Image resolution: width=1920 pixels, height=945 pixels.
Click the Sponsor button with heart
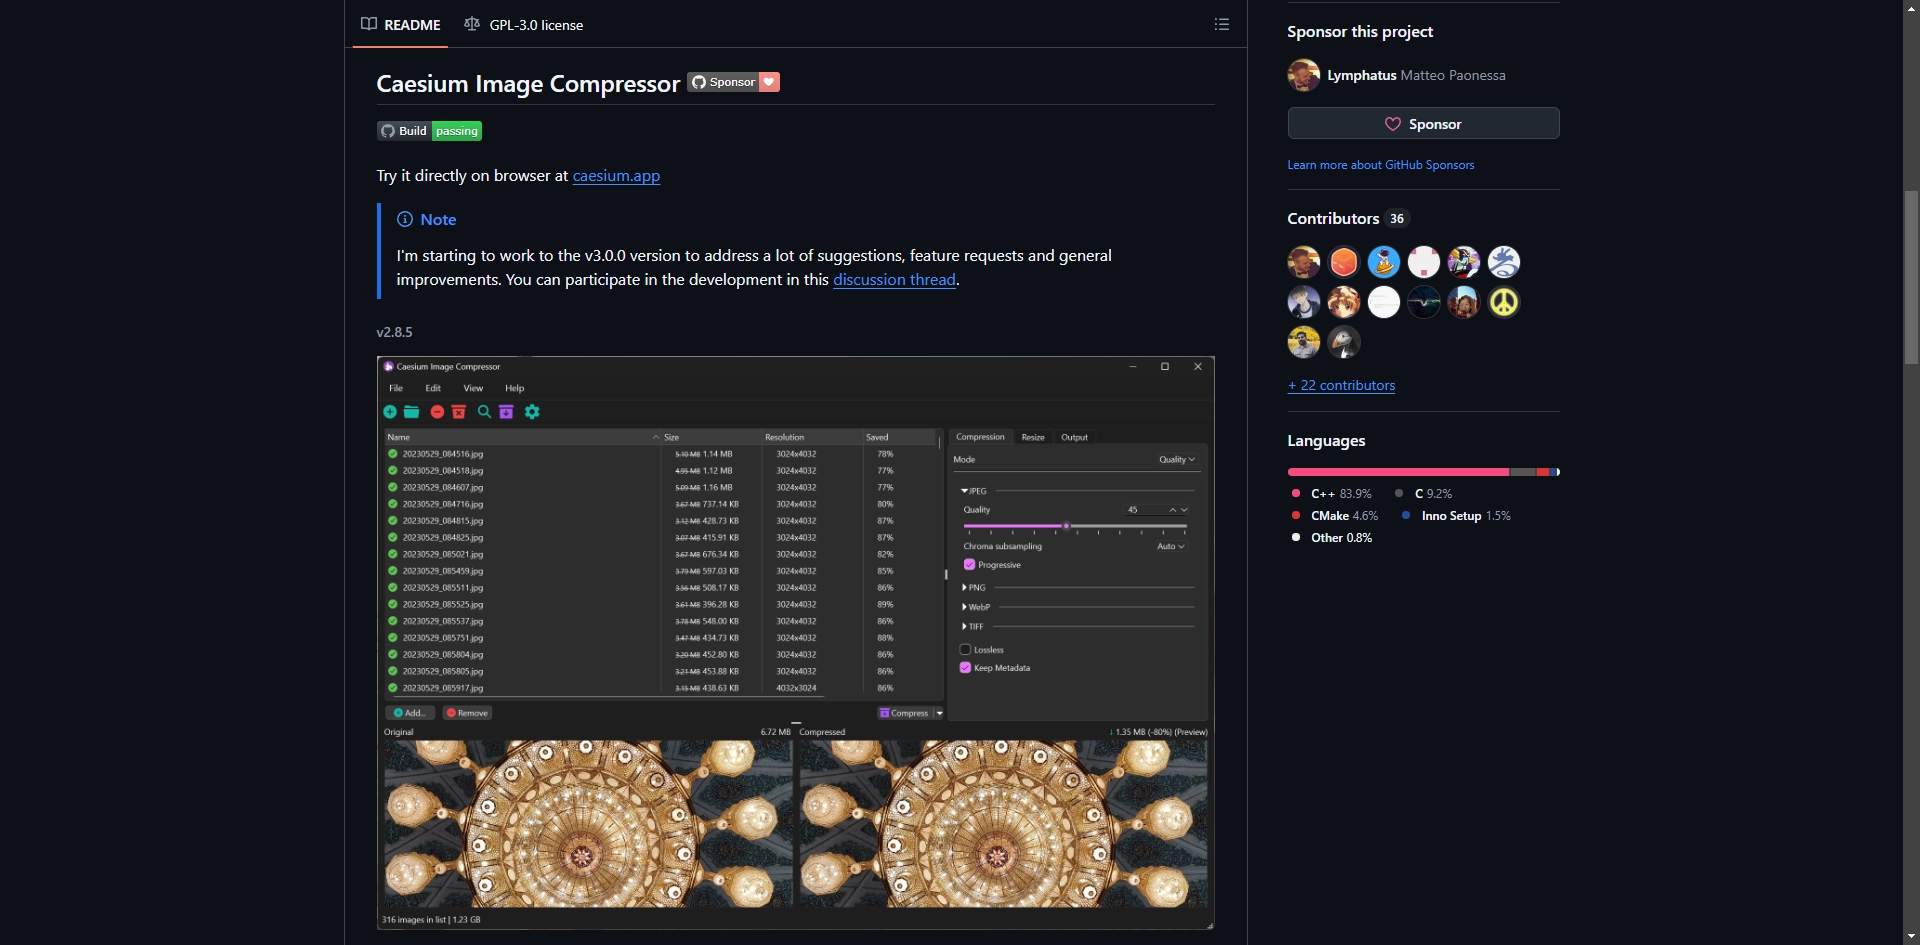[x=1423, y=123]
